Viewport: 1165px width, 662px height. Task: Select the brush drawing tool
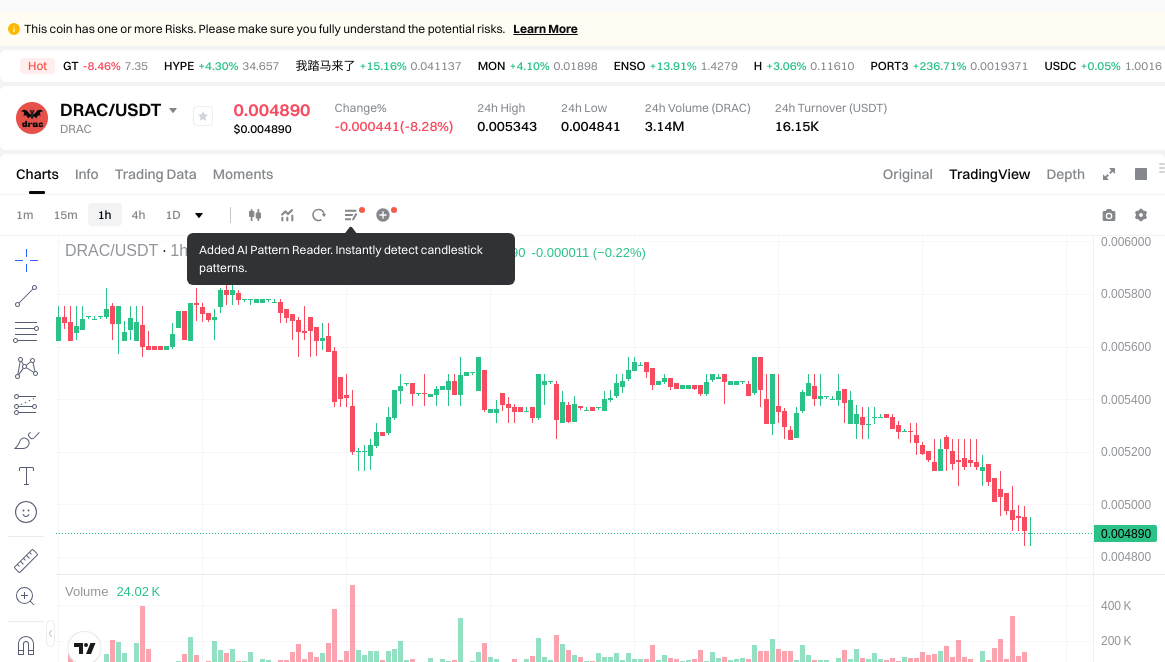click(26, 440)
